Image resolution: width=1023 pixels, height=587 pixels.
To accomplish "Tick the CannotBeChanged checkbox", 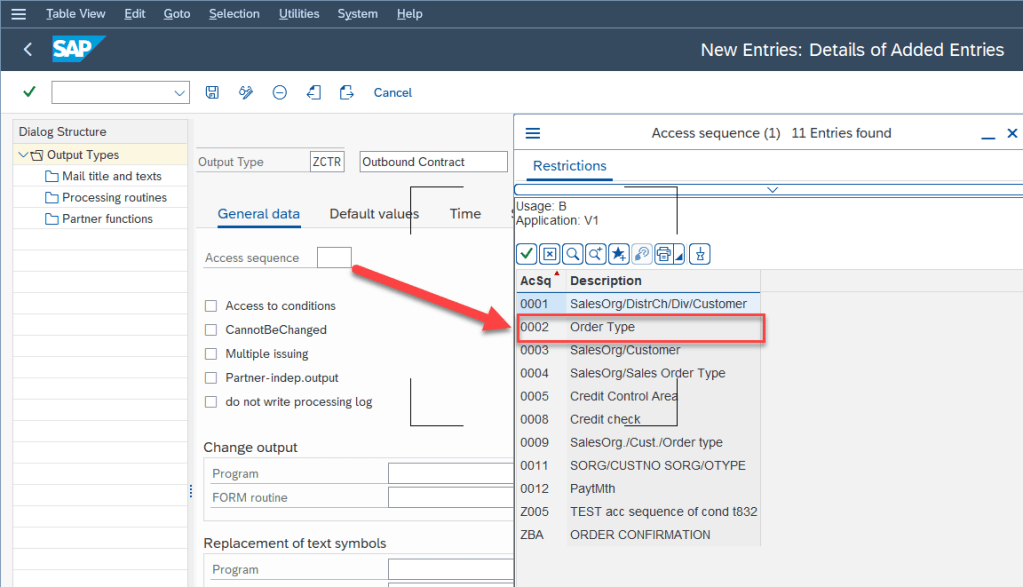I will (211, 330).
